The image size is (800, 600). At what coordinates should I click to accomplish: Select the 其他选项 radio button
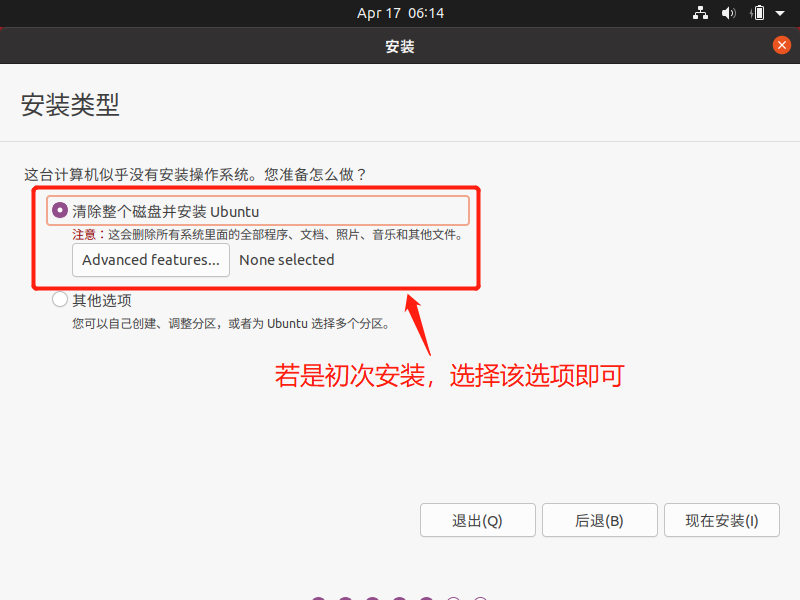point(60,299)
